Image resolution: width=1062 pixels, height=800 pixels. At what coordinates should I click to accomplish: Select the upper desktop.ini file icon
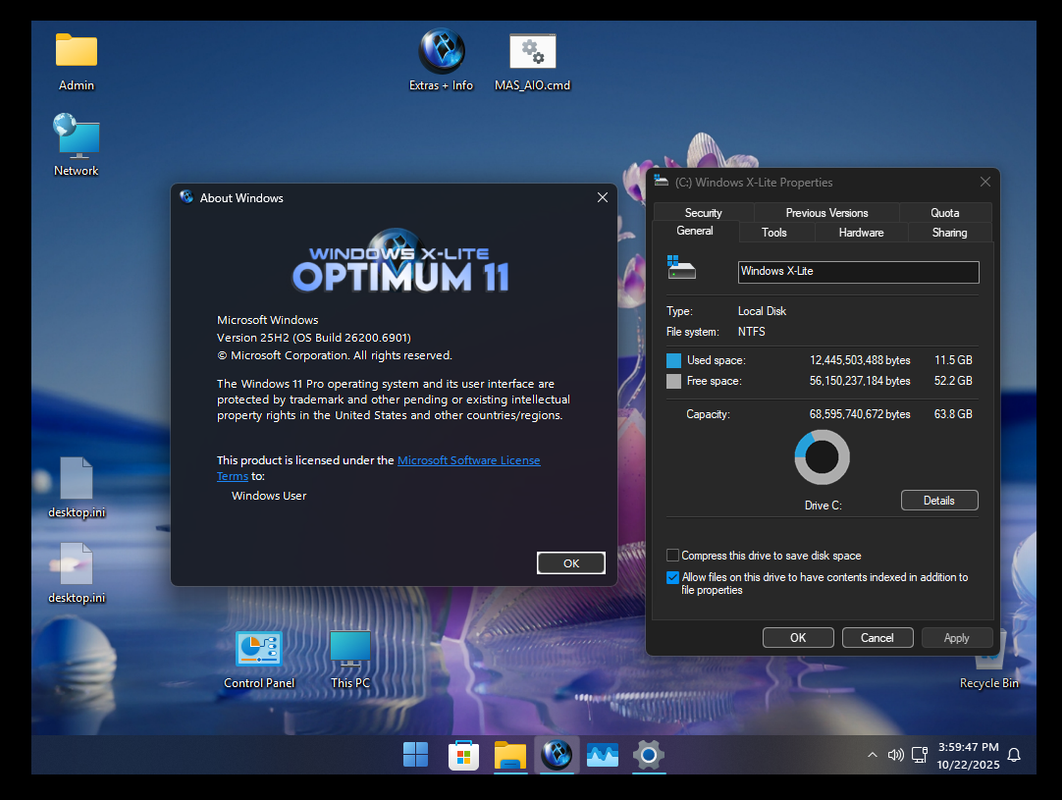[76, 488]
